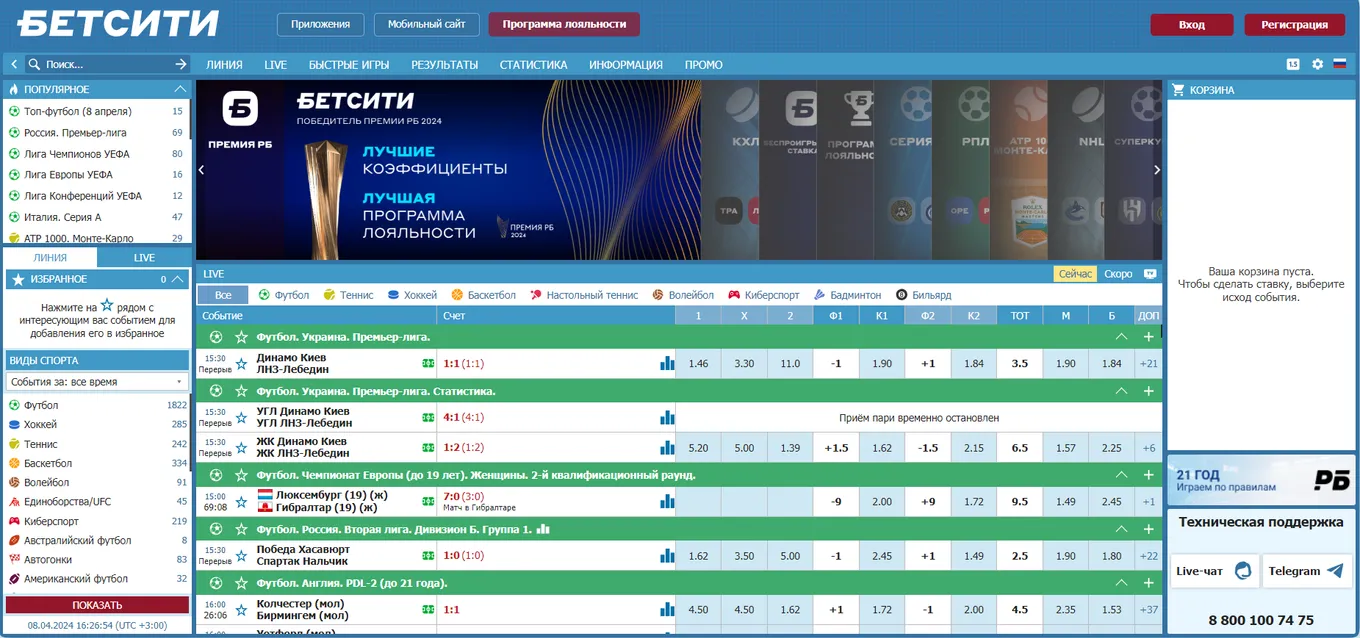Screen dimensions: 1360x638
Task: Open Telegram support channel
Action: 1307,571
